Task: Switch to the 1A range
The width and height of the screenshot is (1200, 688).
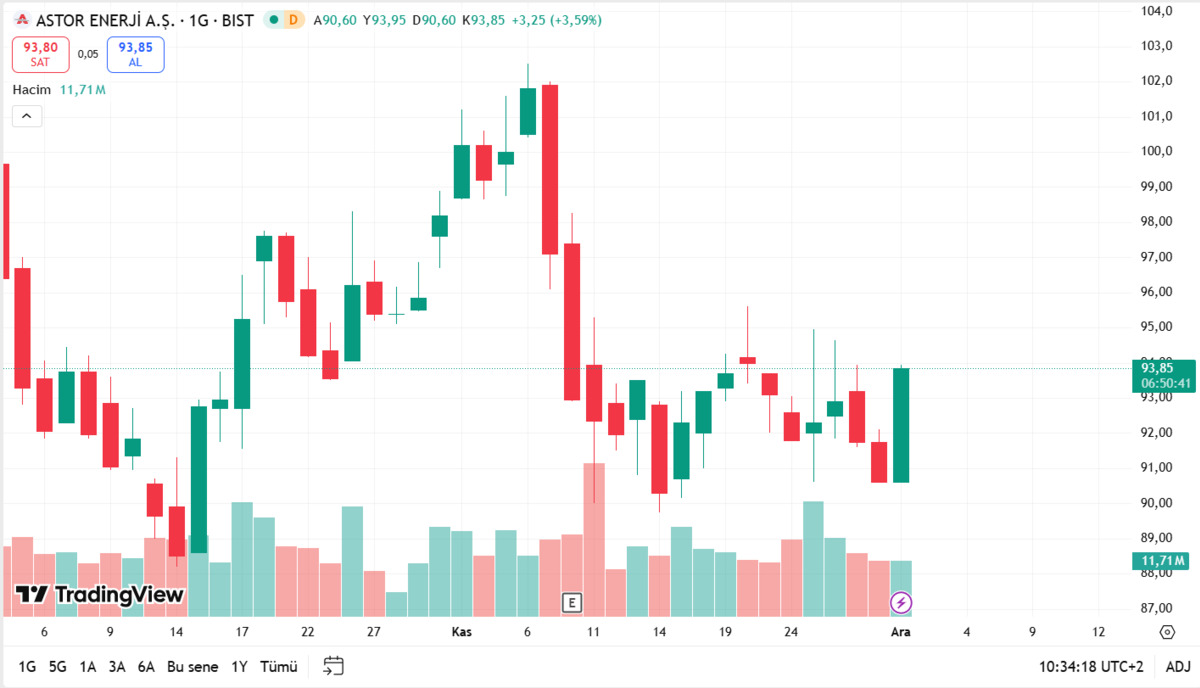Action: coord(88,666)
